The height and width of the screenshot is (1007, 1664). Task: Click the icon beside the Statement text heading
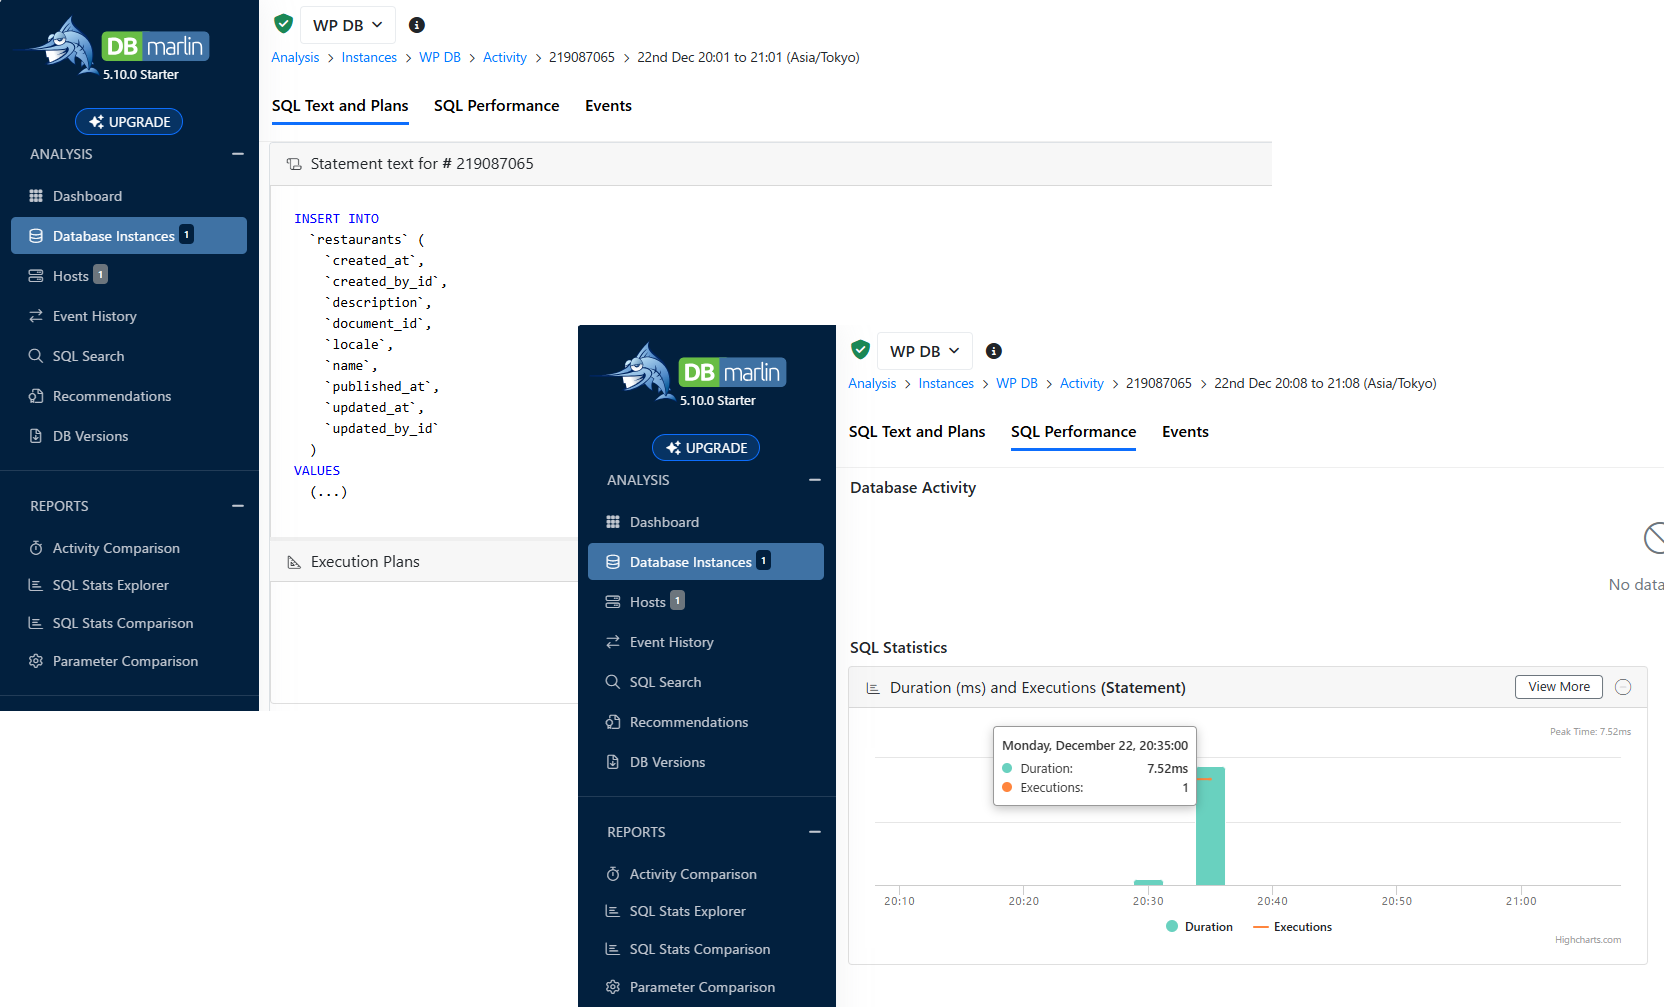tap(294, 164)
